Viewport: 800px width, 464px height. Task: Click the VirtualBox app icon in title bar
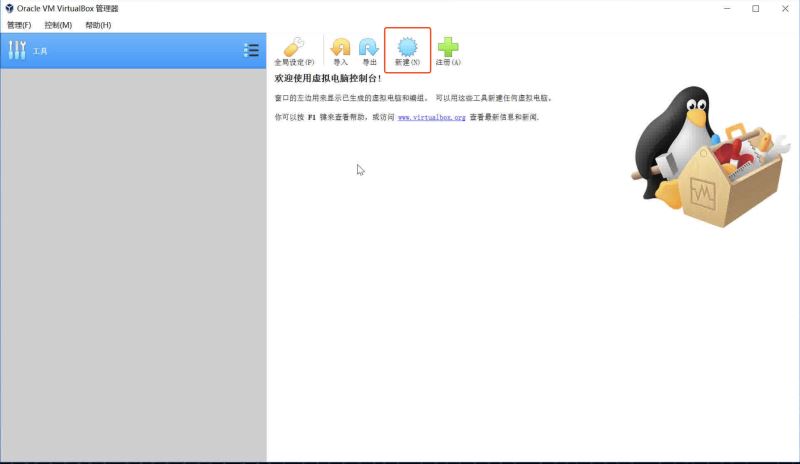(9, 8)
